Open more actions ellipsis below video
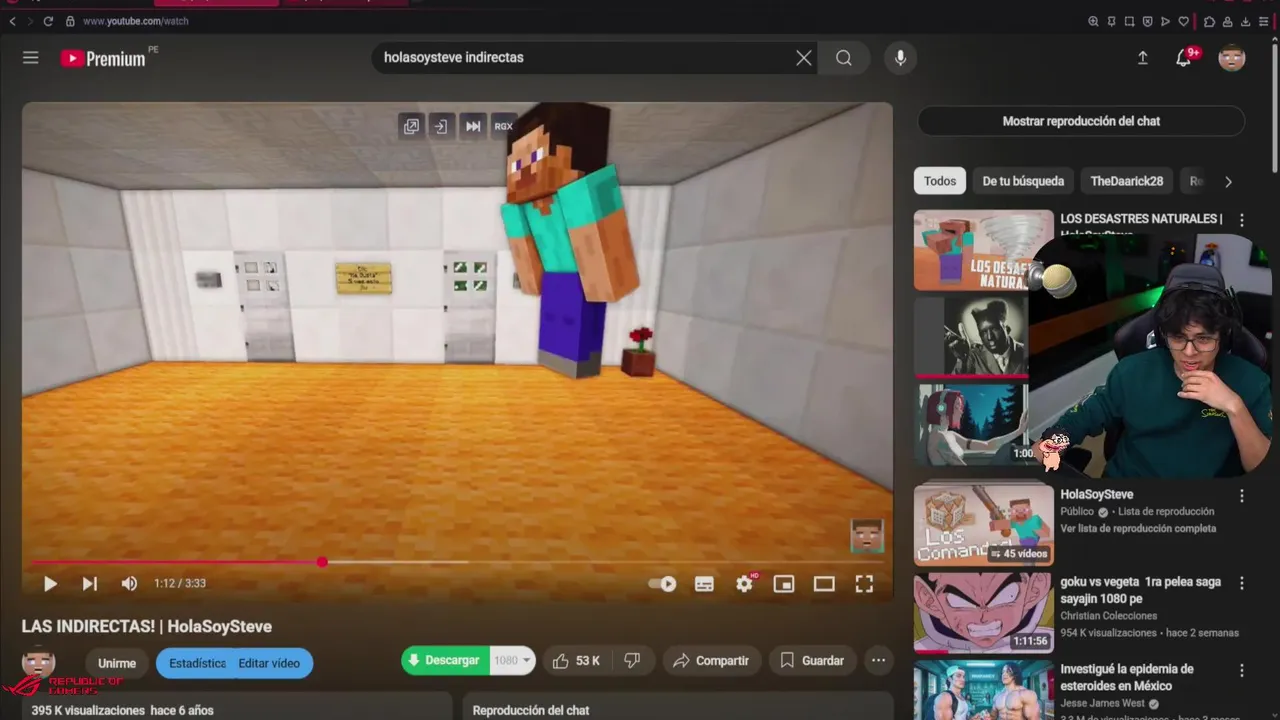This screenshot has height=720, width=1280. click(878, 661)
